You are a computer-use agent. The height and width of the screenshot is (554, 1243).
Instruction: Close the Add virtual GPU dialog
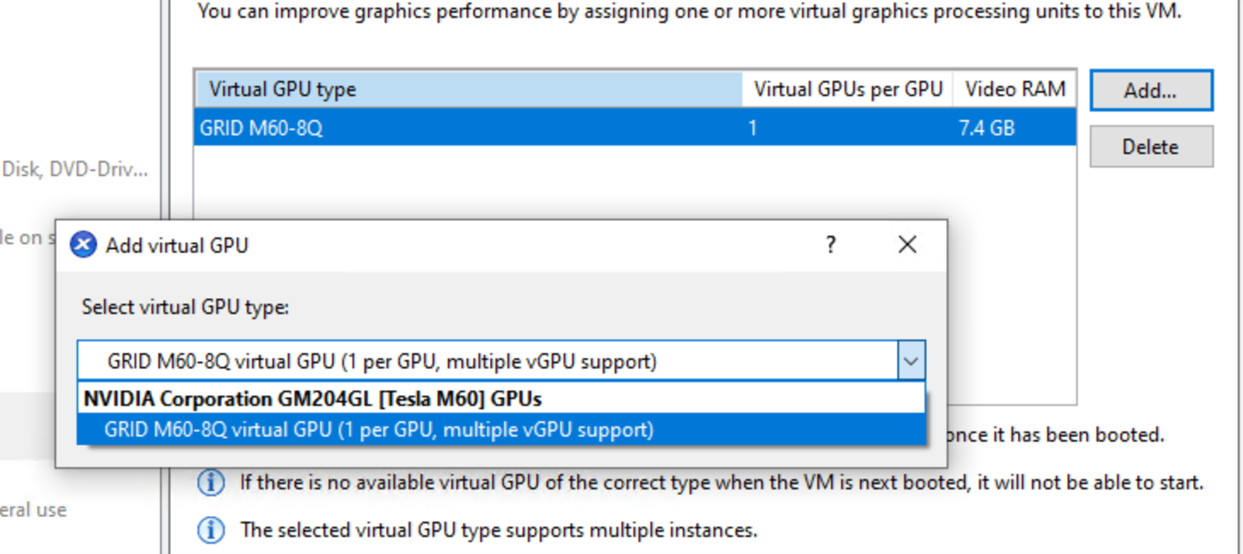click(x=907, y=244)
